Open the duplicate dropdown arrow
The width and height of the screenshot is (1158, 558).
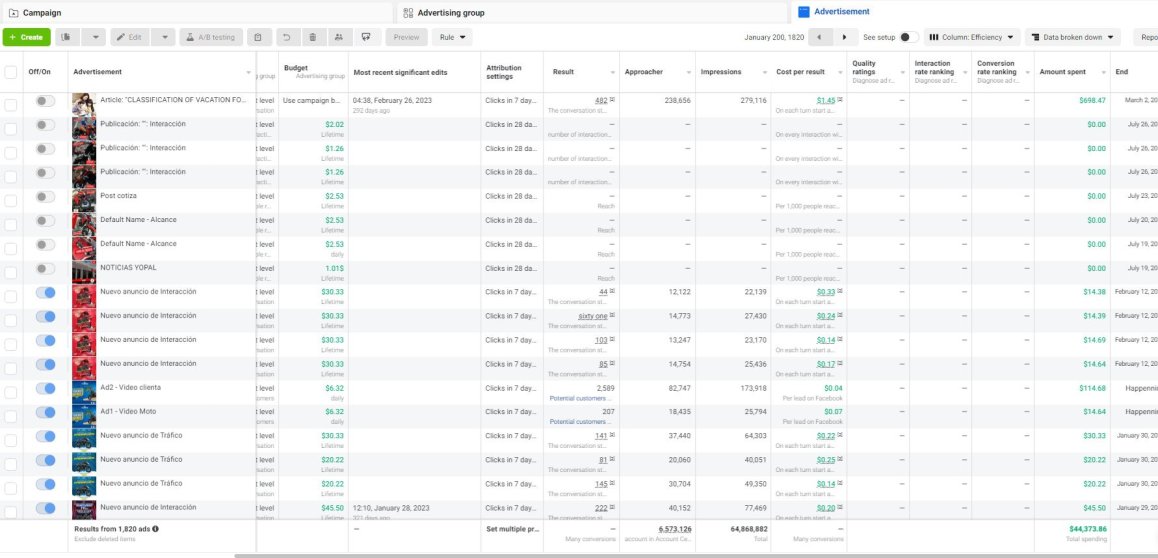[94, 37]
